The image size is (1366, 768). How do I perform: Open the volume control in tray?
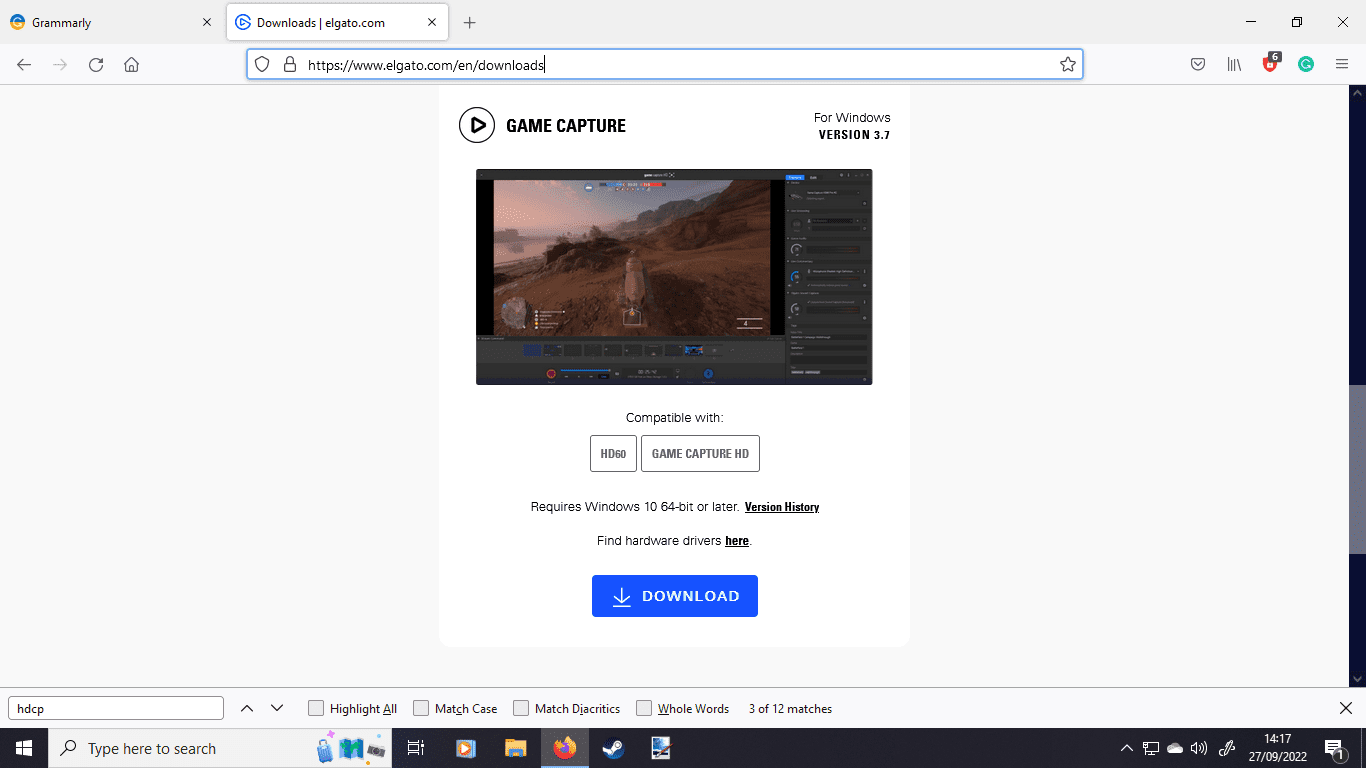(x=1199, y=748)
